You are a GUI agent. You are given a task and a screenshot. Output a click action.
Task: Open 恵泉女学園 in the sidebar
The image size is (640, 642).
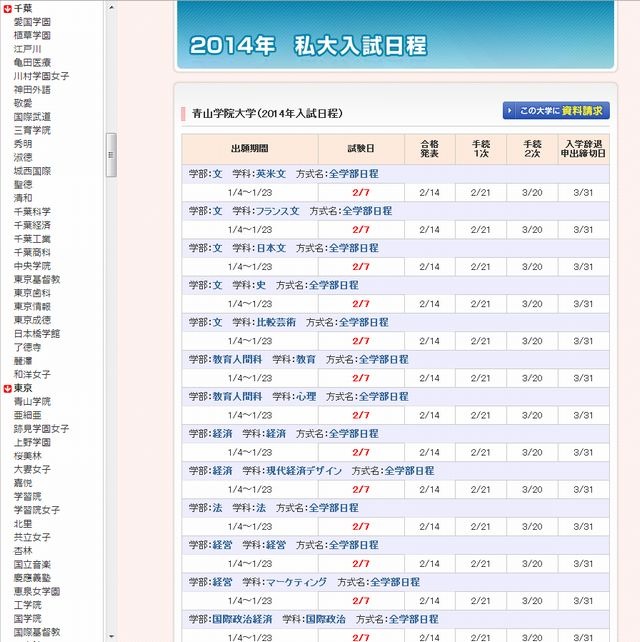coord(37,591)
